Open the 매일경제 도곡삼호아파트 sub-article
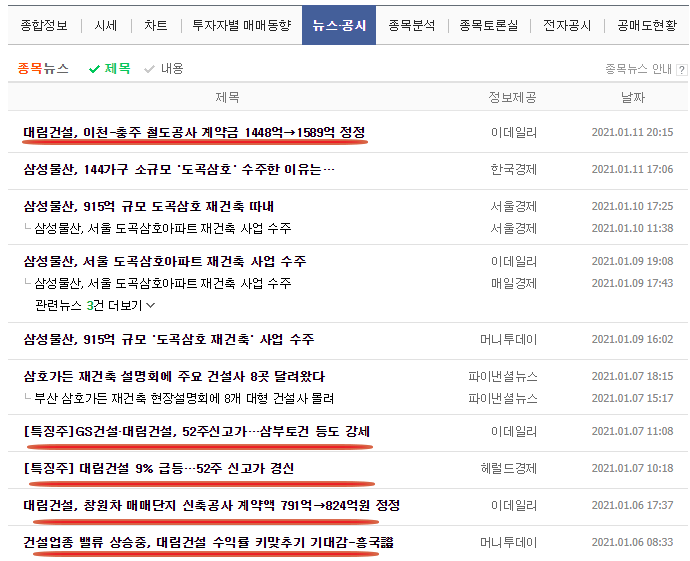 pos(163,283)
